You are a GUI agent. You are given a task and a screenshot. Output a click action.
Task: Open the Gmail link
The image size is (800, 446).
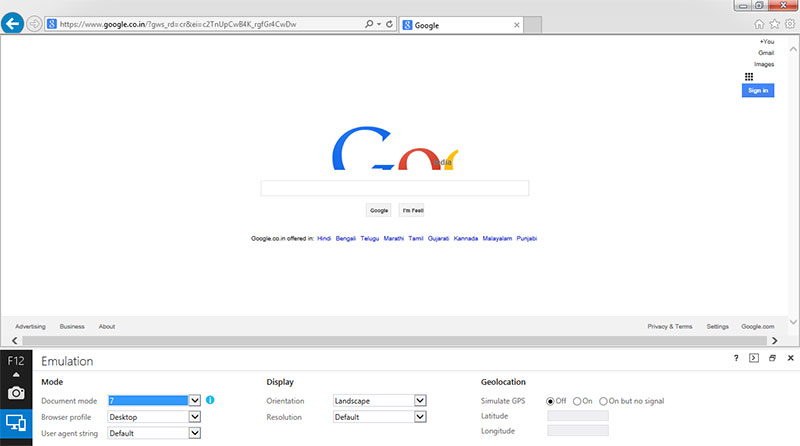pyautogui.click(x=766, y=53)
